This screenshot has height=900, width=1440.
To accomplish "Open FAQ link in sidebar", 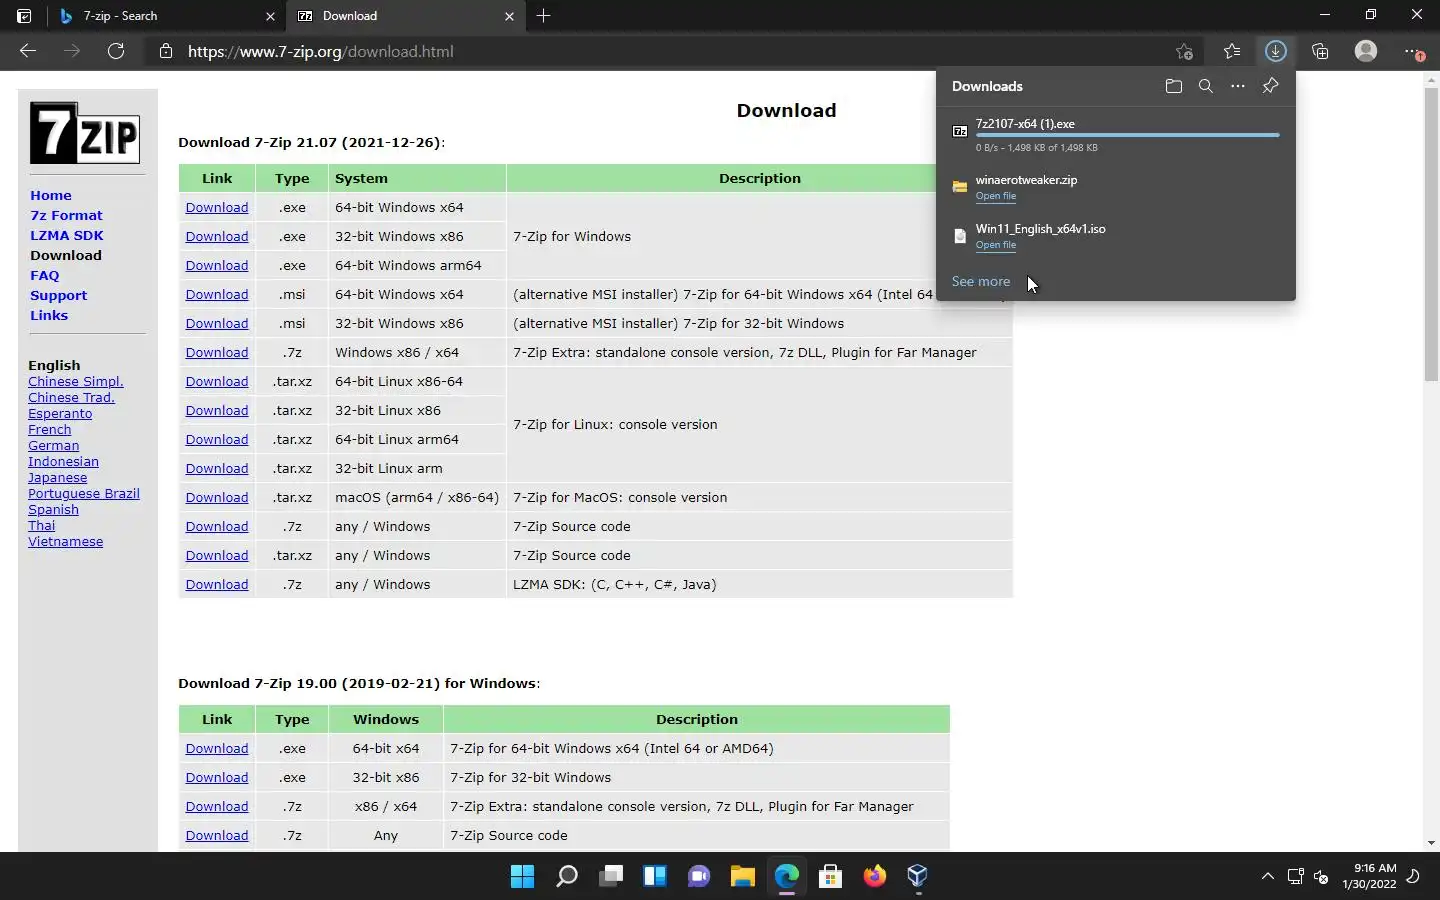I will click(x=45, y=276).
